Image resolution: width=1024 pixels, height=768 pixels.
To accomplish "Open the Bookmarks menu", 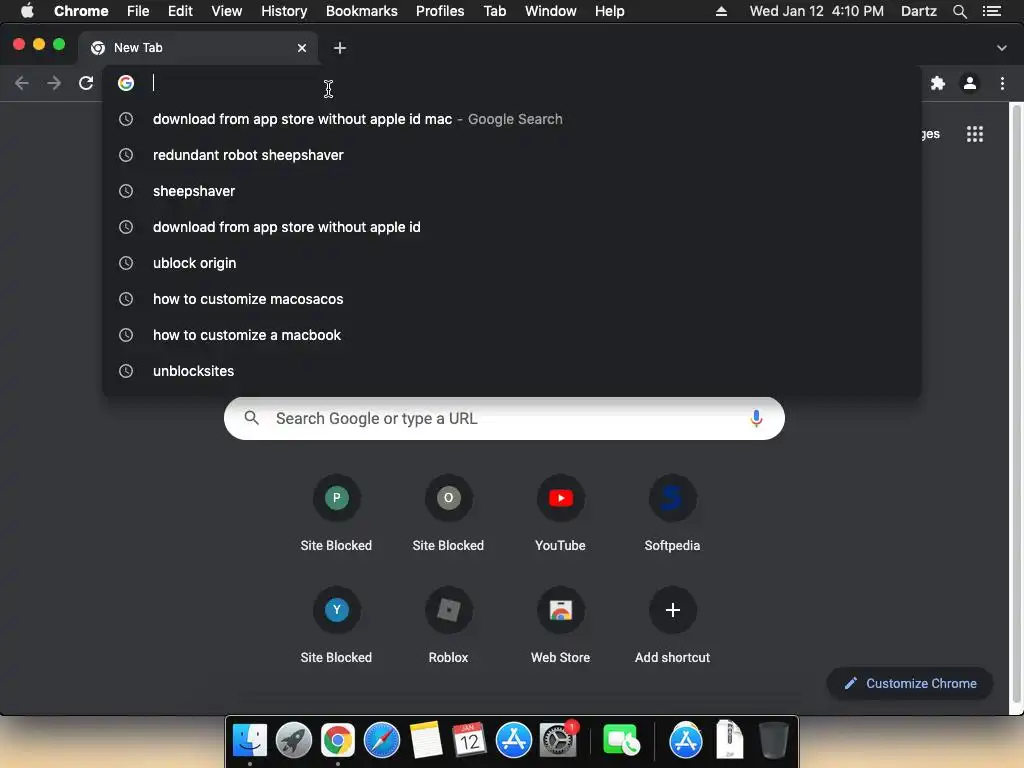I will click(362, 11).
